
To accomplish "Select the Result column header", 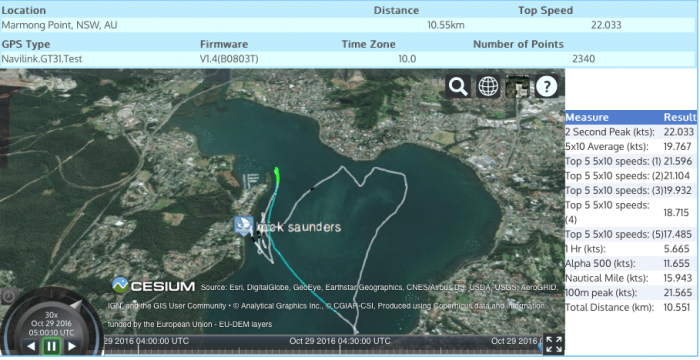I will click(679, 117).
